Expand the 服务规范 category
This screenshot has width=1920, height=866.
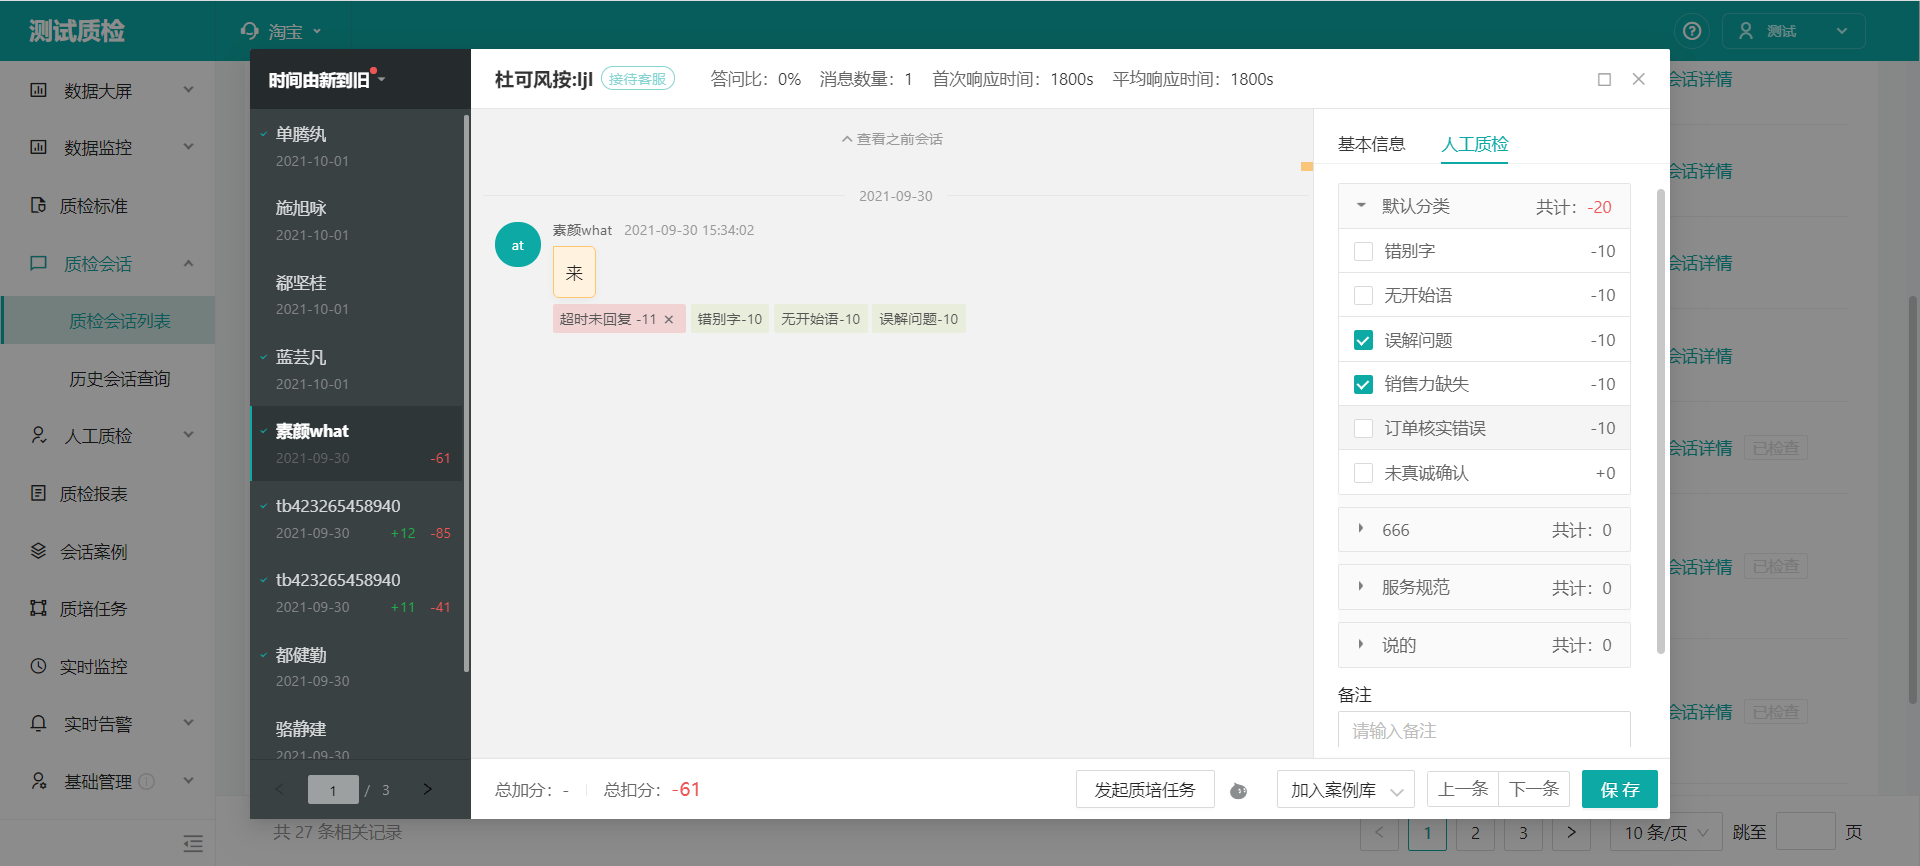(x=1361, y=587)
